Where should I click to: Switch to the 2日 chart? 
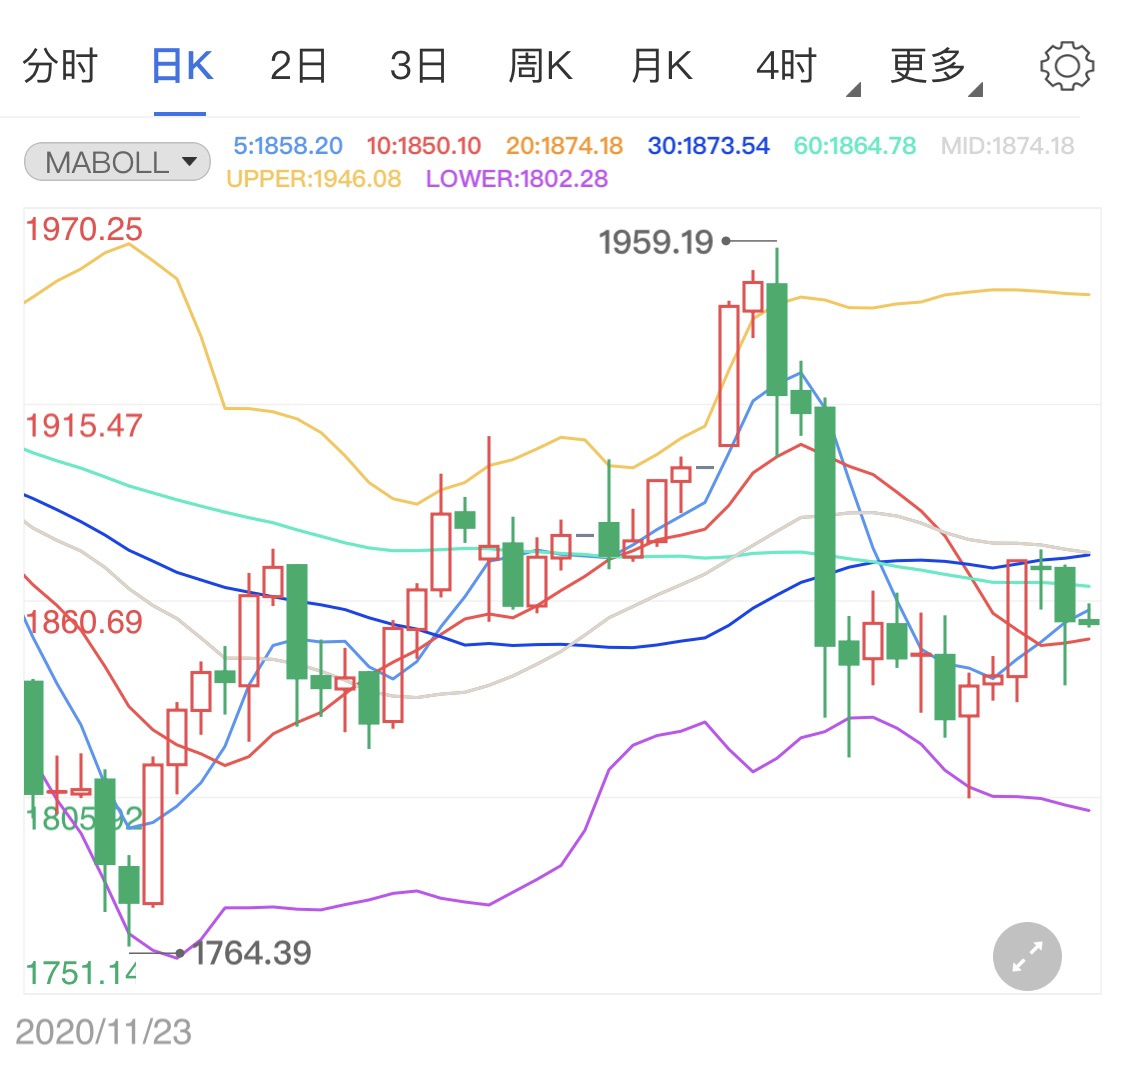298,67
